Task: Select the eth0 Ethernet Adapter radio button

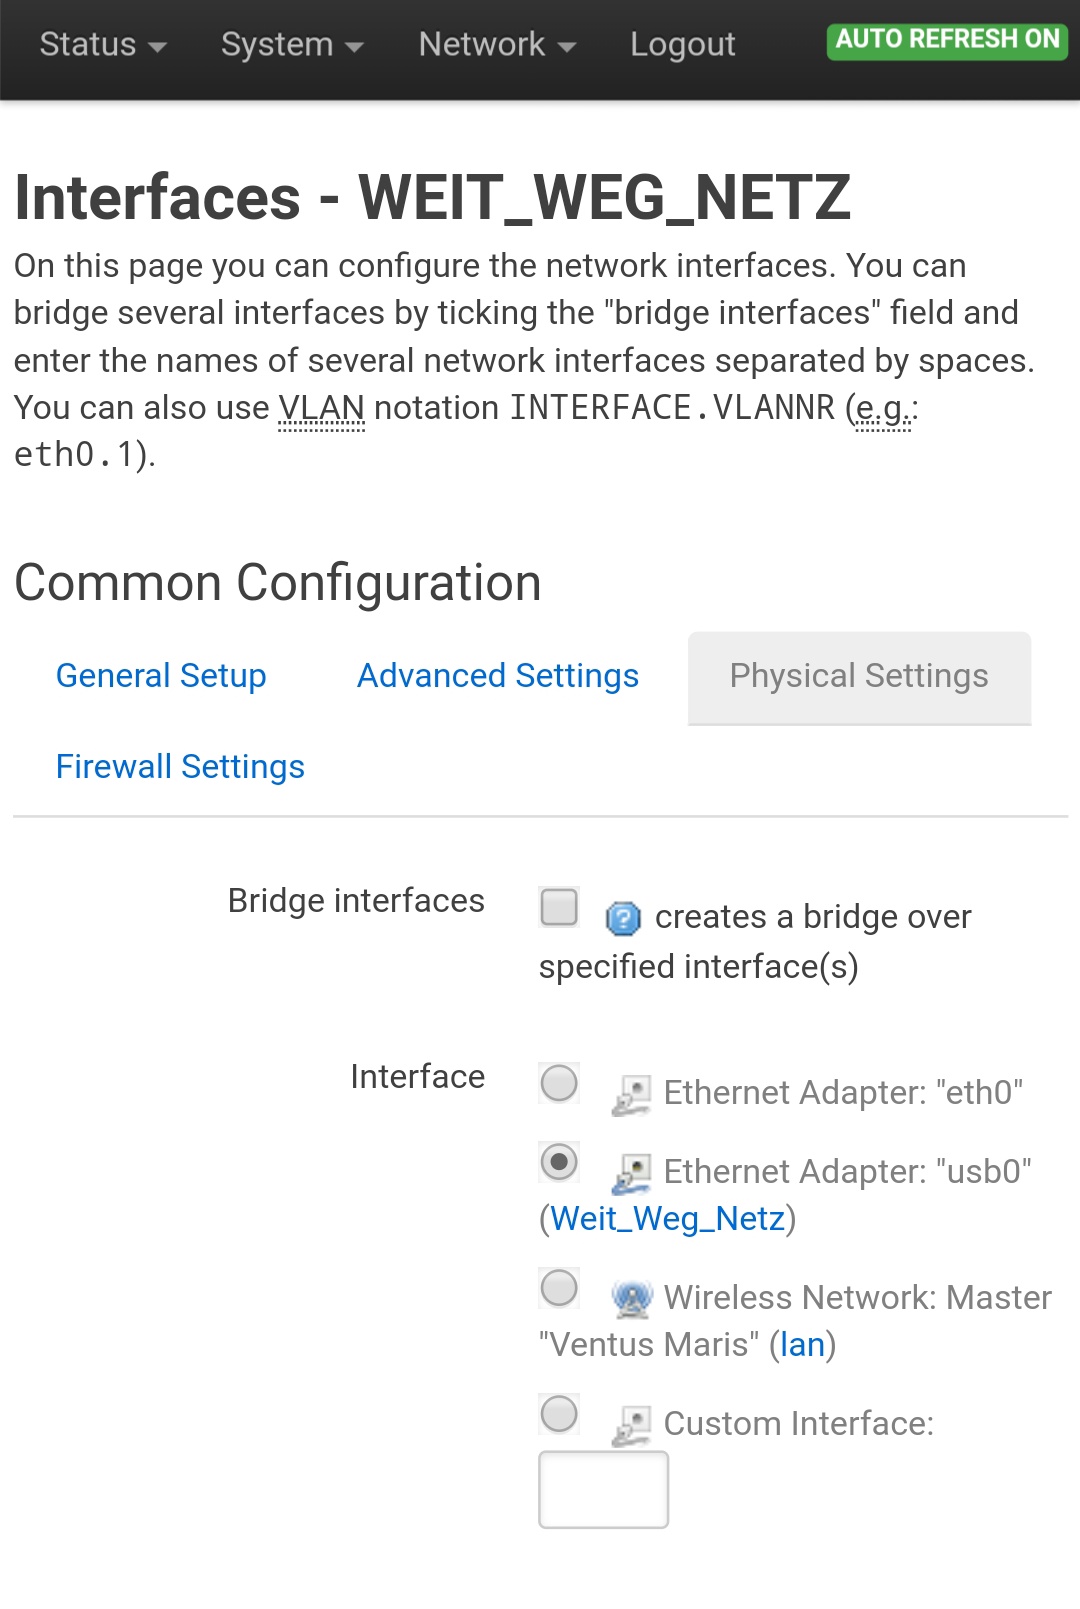Action: [559, 1083]
